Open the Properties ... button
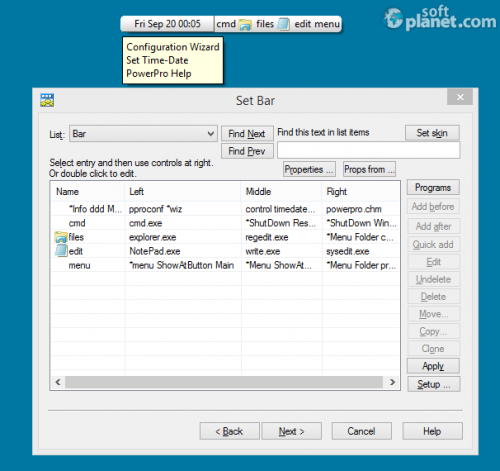Image resolution: width=500 pixels, height=471 pixels. tap(309, 169)
